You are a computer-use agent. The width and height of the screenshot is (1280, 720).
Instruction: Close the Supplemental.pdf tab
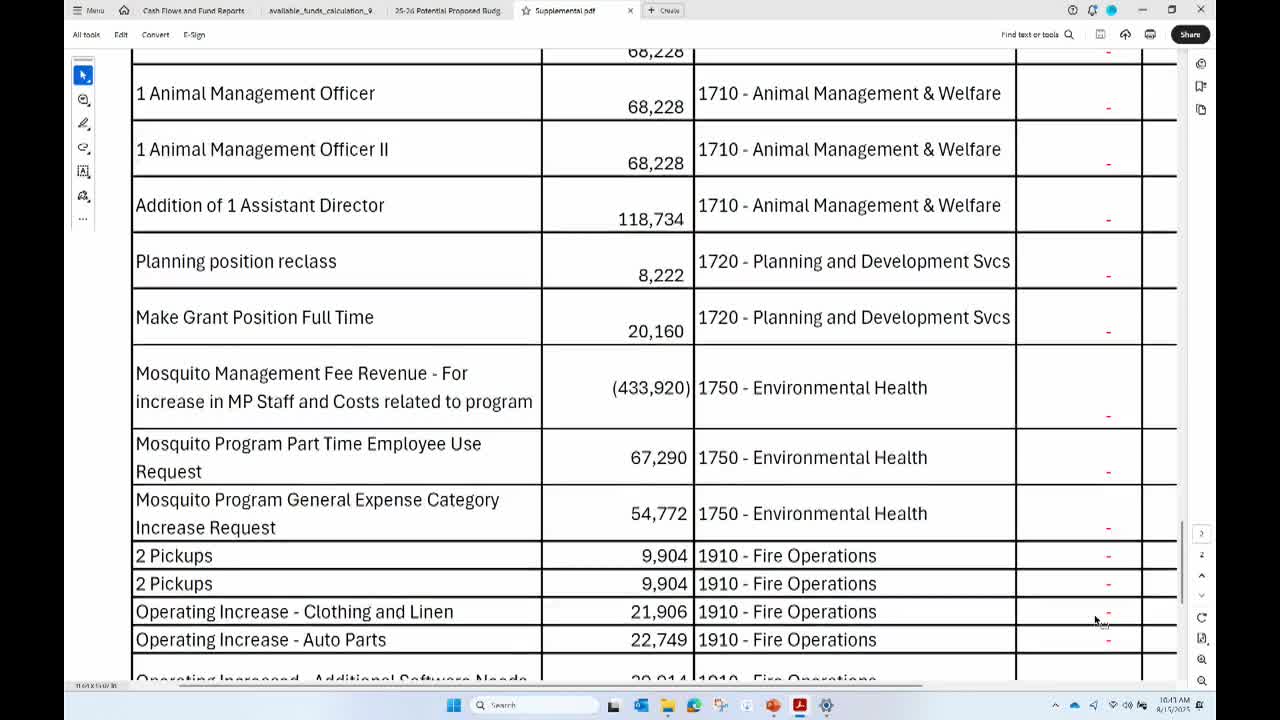[630, 10]
